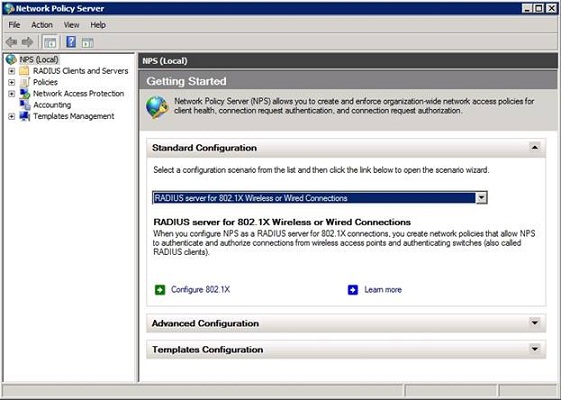The width and height of the screenshot is (561, 400).
Task: Minimize the Network Policy Server window
Action: click(x=527, y=8)
